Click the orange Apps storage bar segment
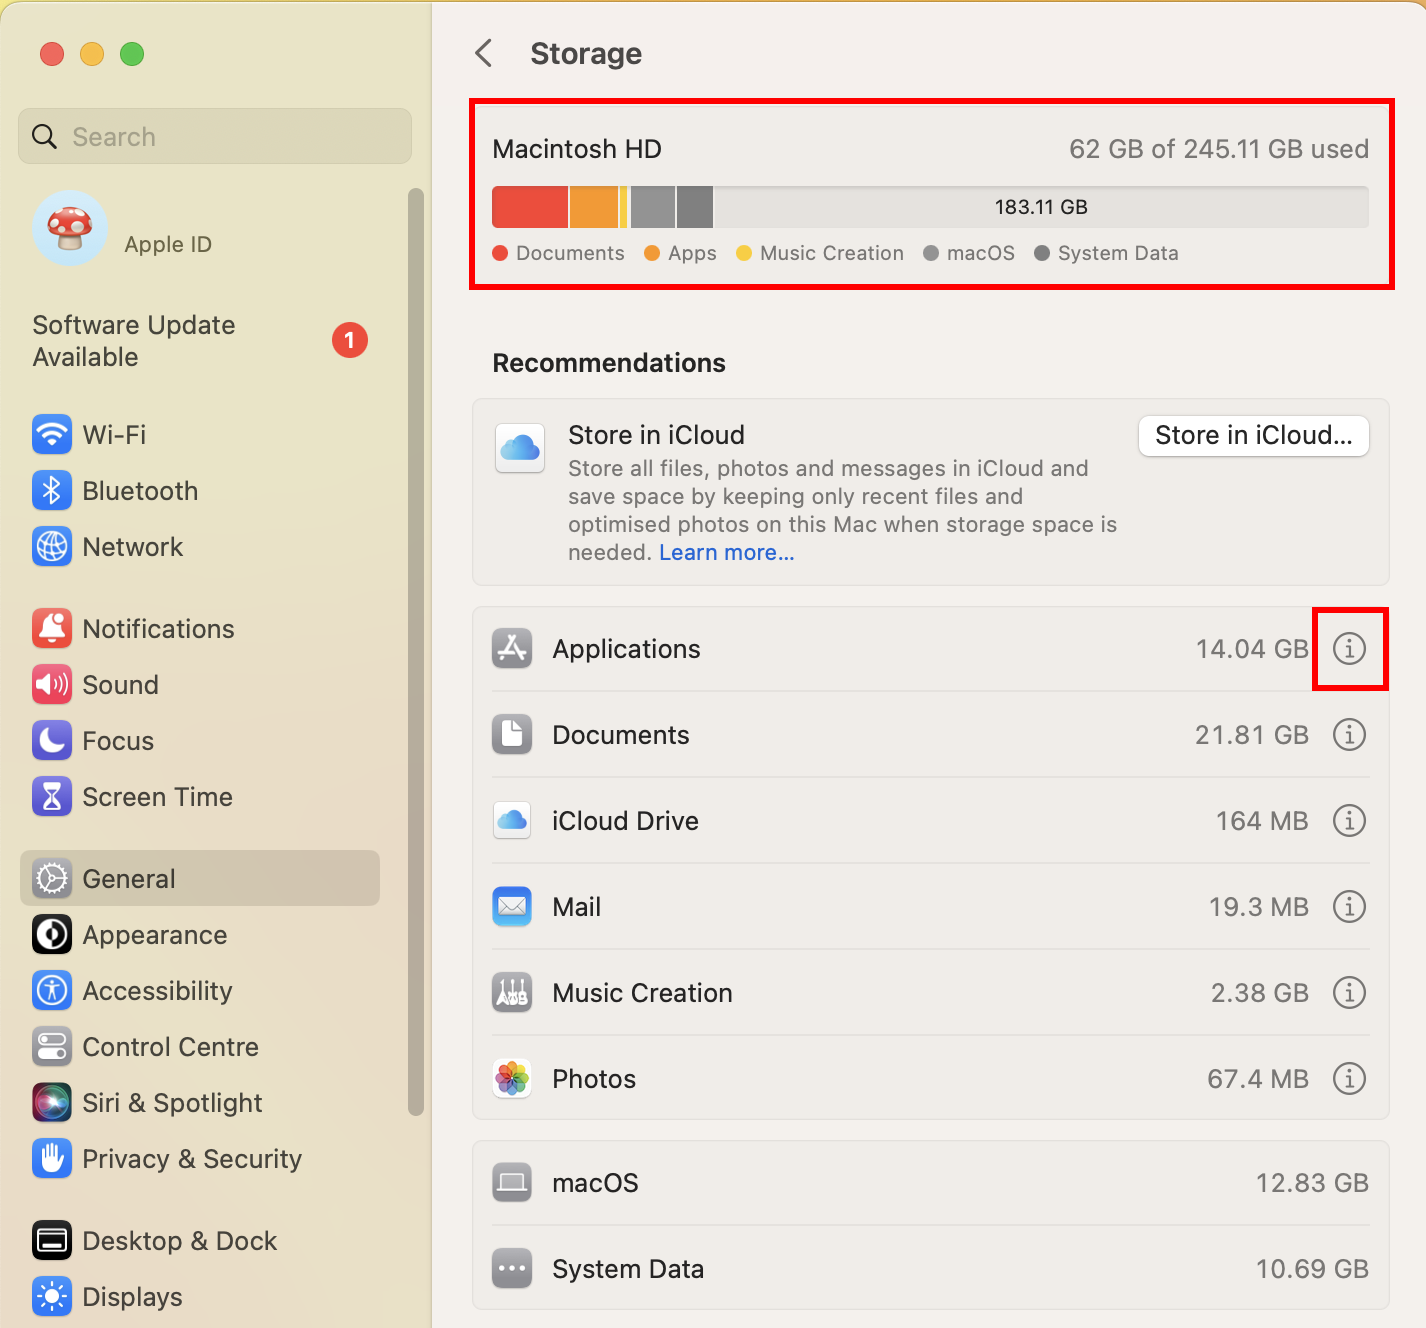The width and height of the screenshot is (1426, 1328). [594, 207]
